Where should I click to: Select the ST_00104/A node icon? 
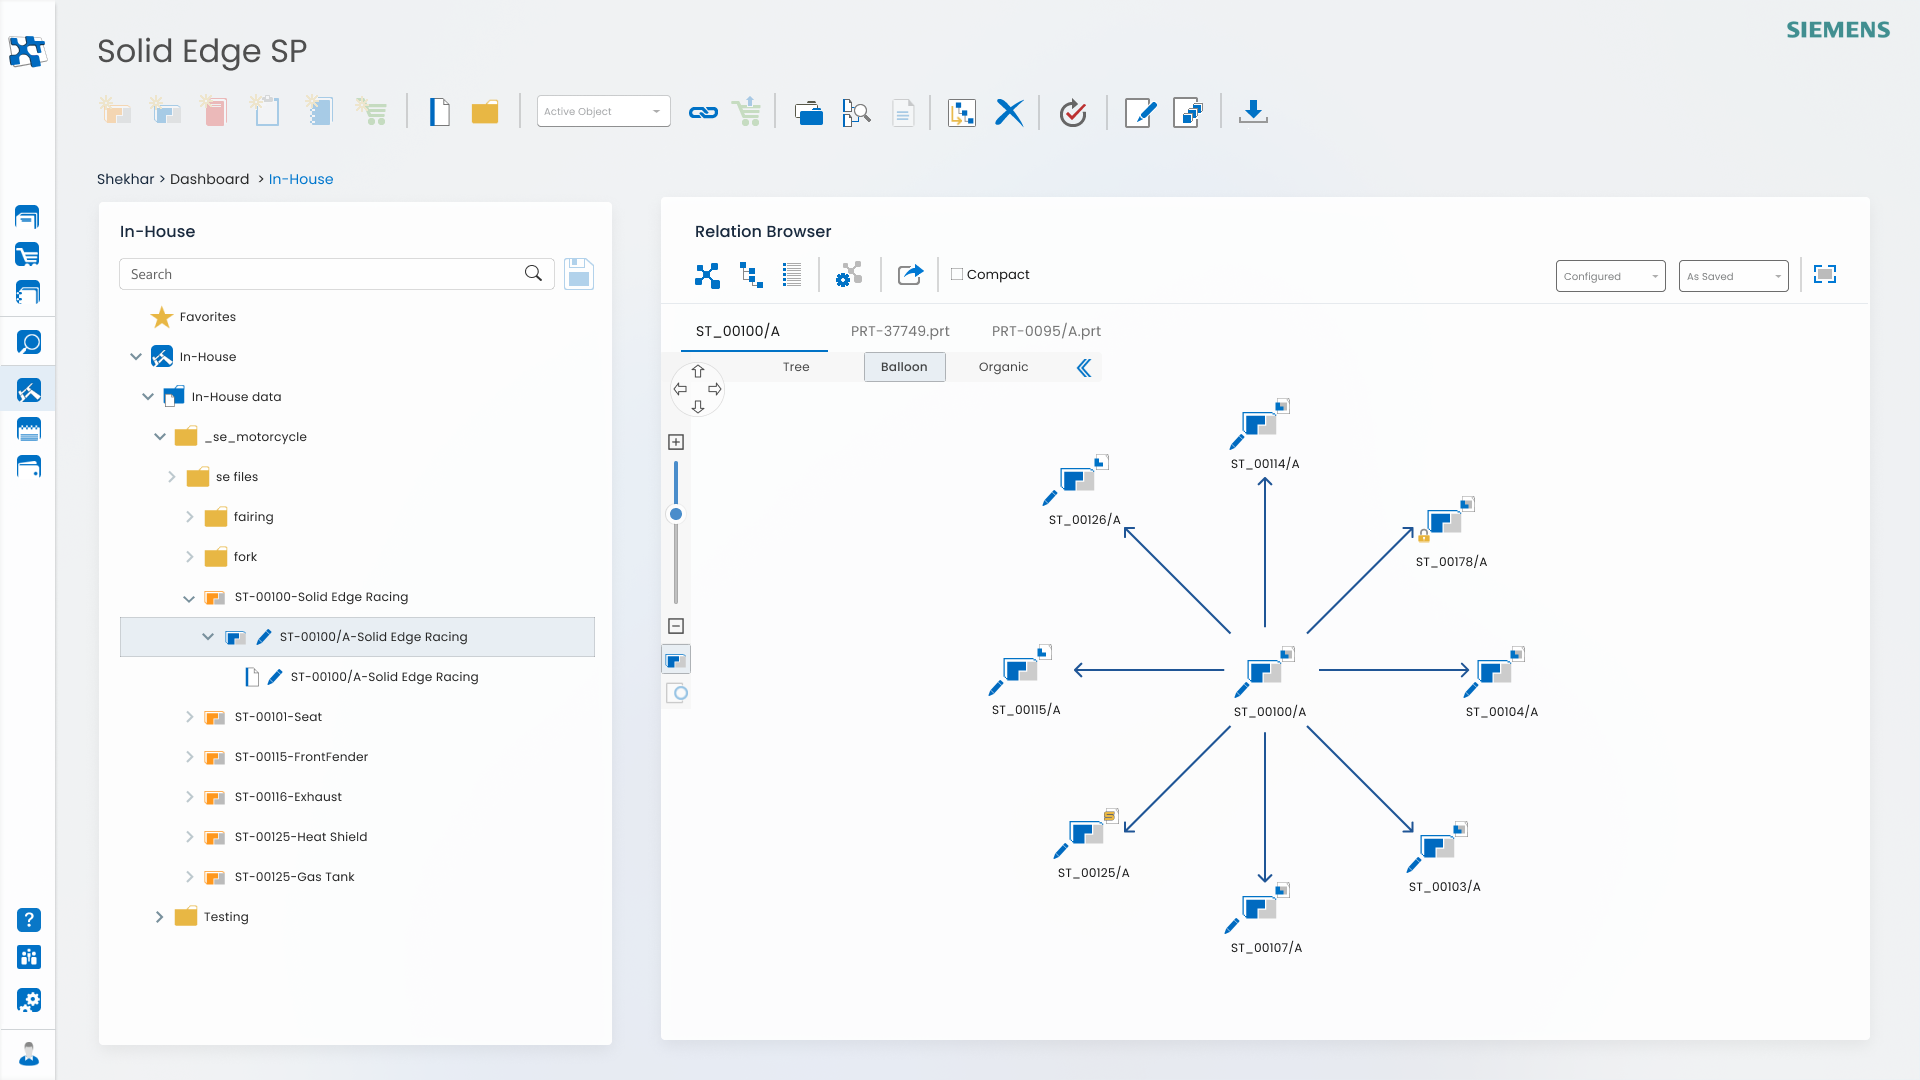pyautogui.click(x=1494, y=671)
